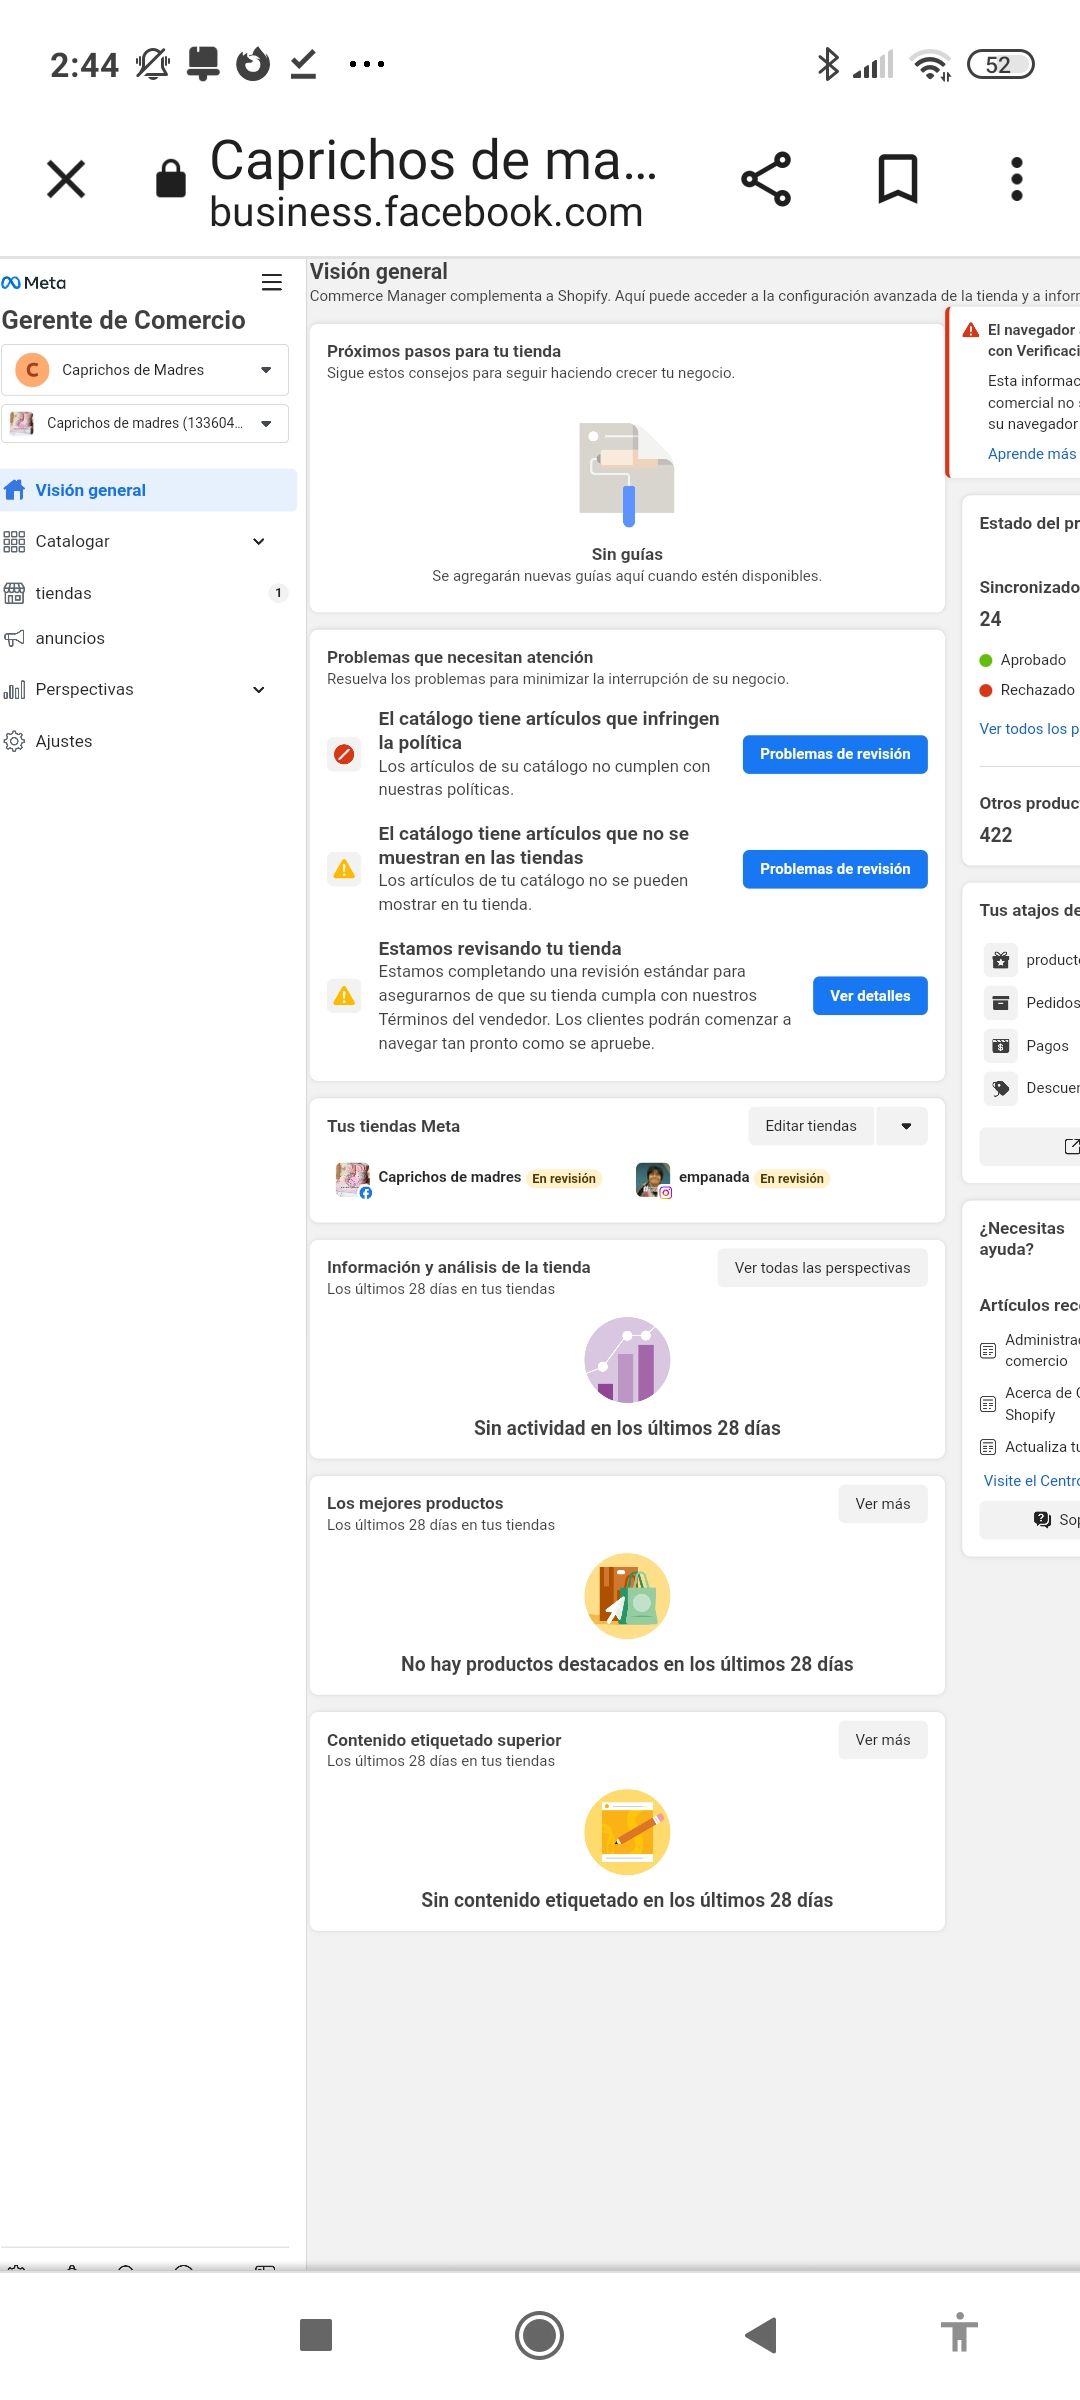Image resolution: width=1080 pixels, height=2400 pixels.
Task: Expand the Perspectivas chevron
Action: (x=259, y=689)
